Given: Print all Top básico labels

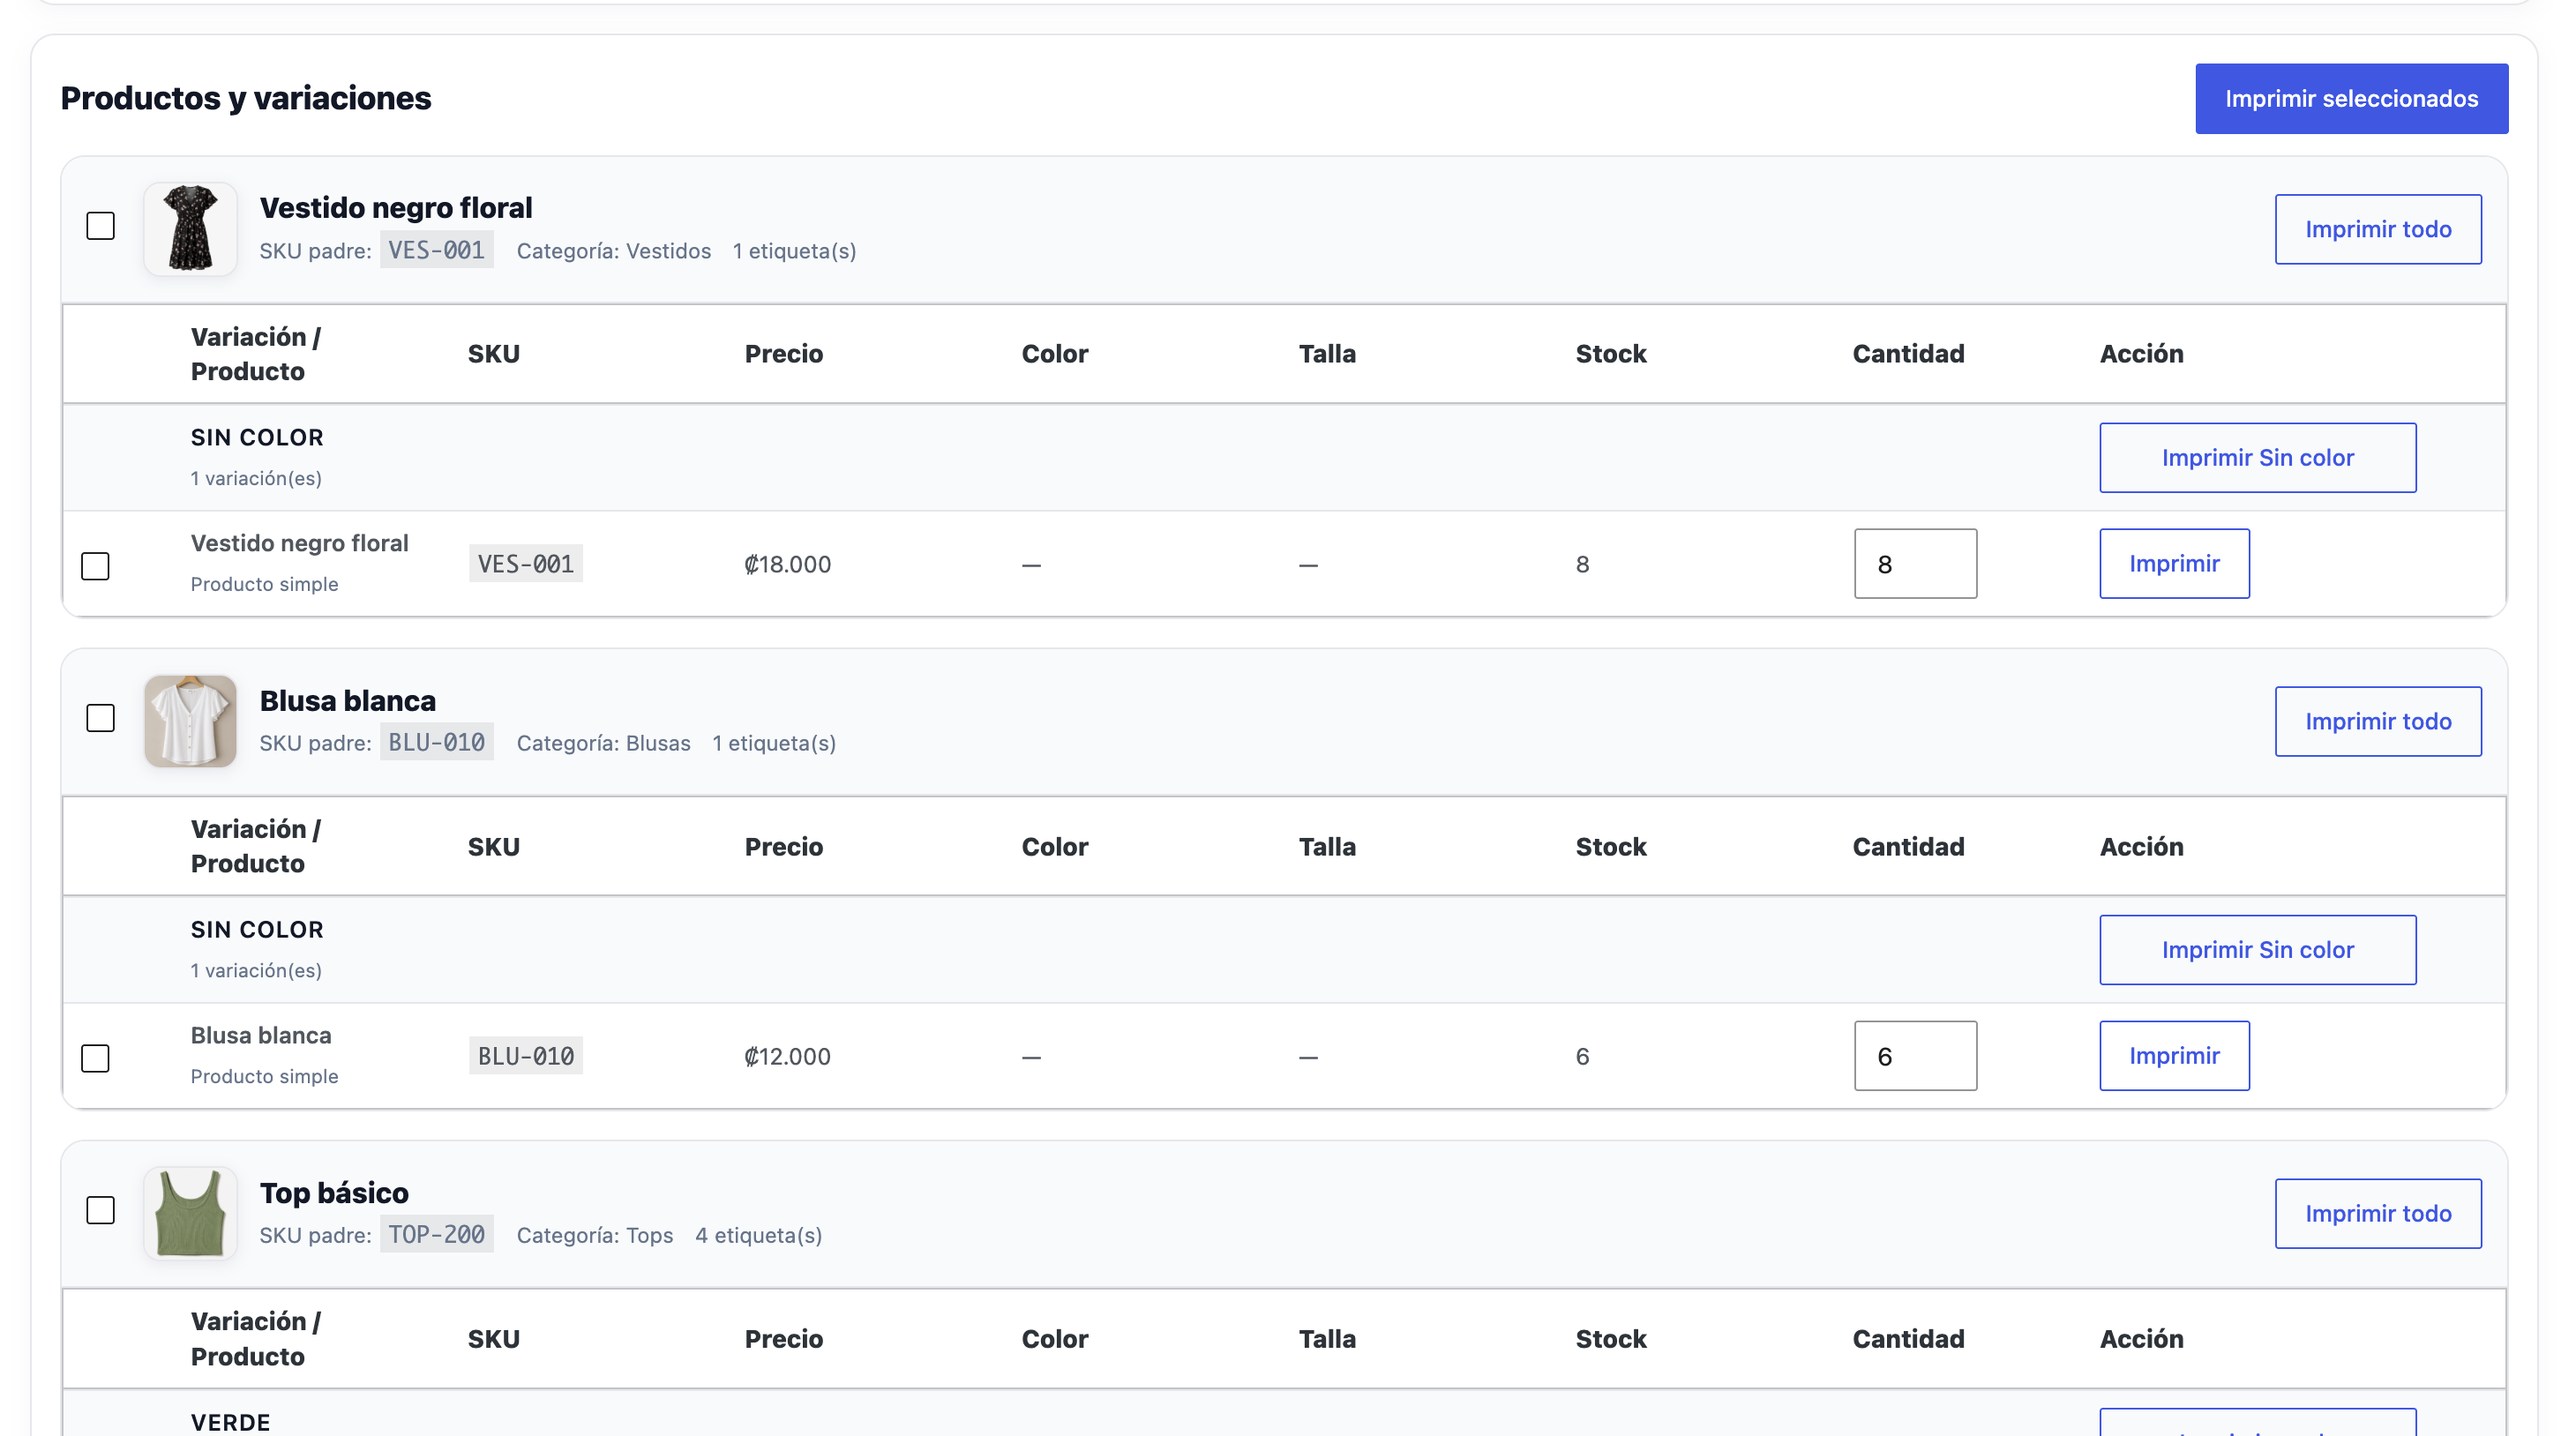Looking at the screenshot, I should [2377, 1213].
